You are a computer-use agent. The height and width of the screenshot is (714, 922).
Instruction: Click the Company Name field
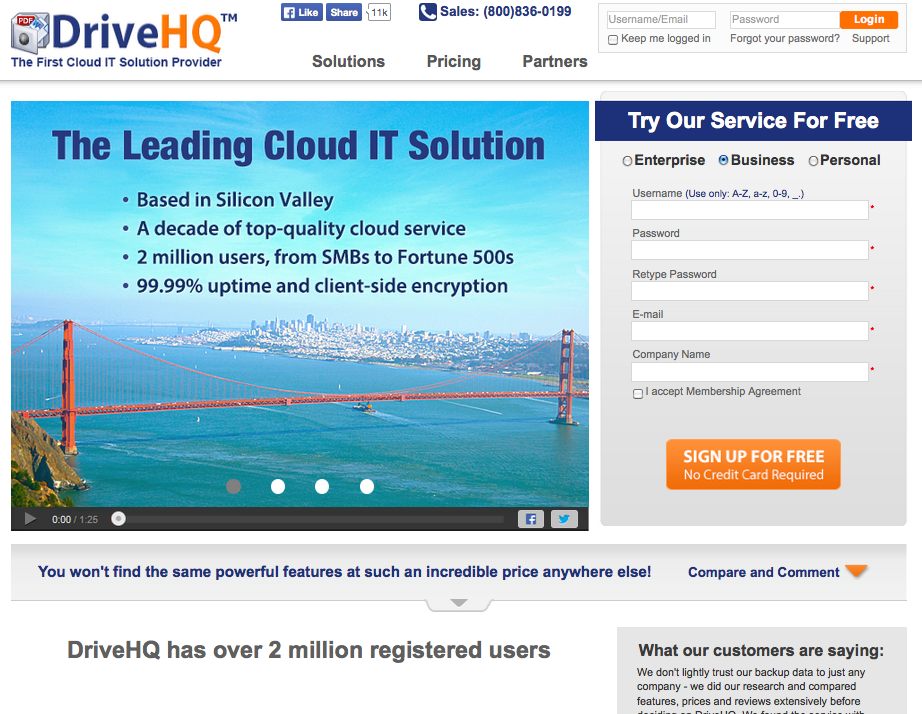point(750,372)
